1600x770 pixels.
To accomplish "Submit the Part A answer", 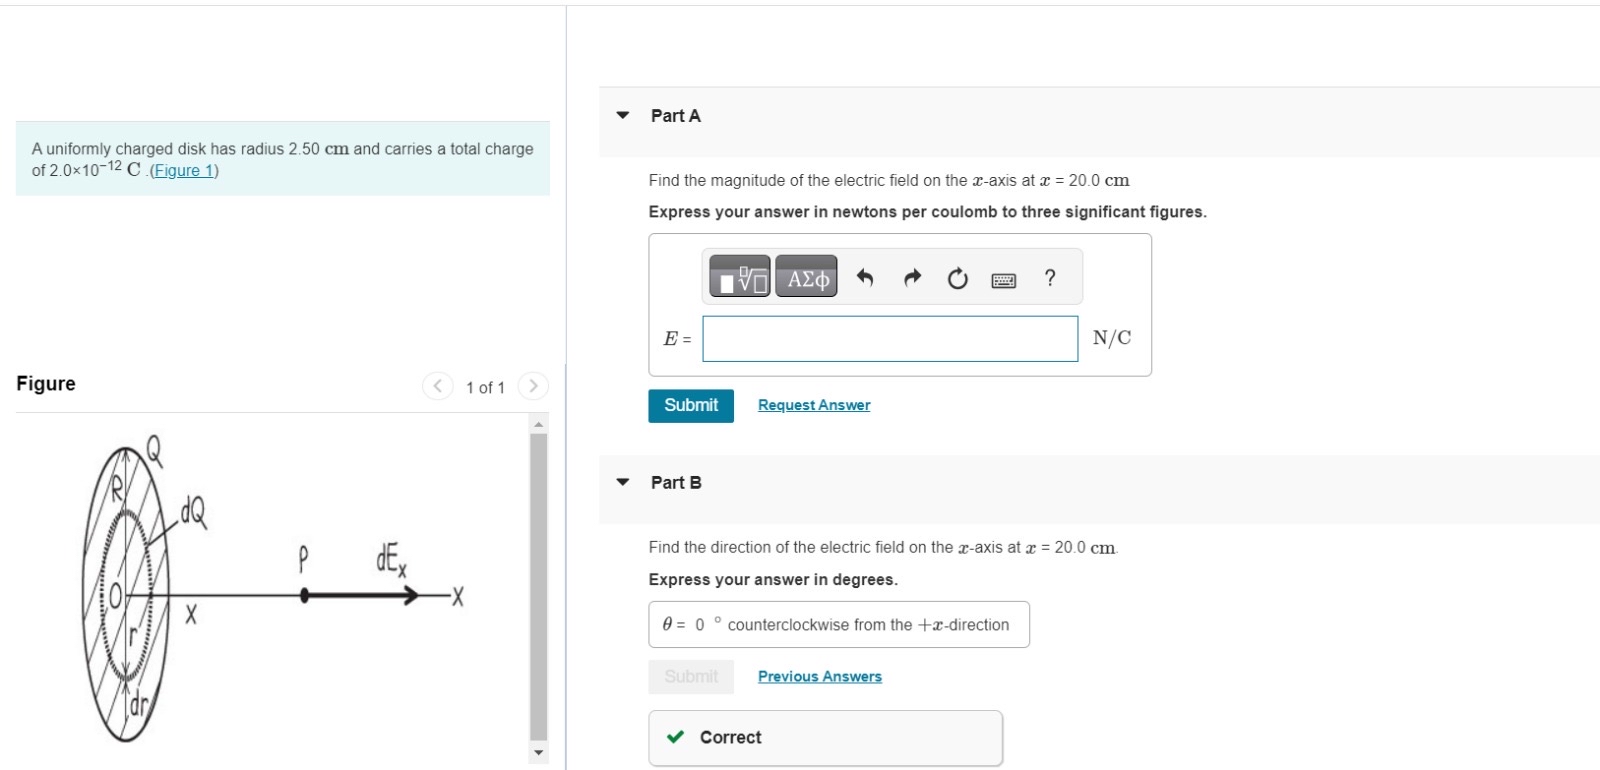I will point(690,405).
